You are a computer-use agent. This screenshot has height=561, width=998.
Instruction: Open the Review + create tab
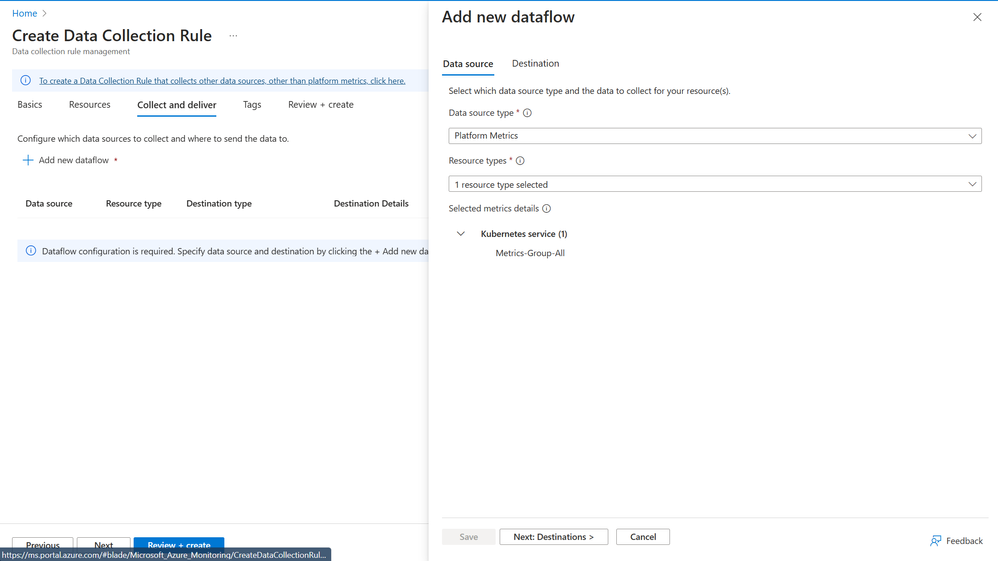pyautogui.click(x=321, y=104)
